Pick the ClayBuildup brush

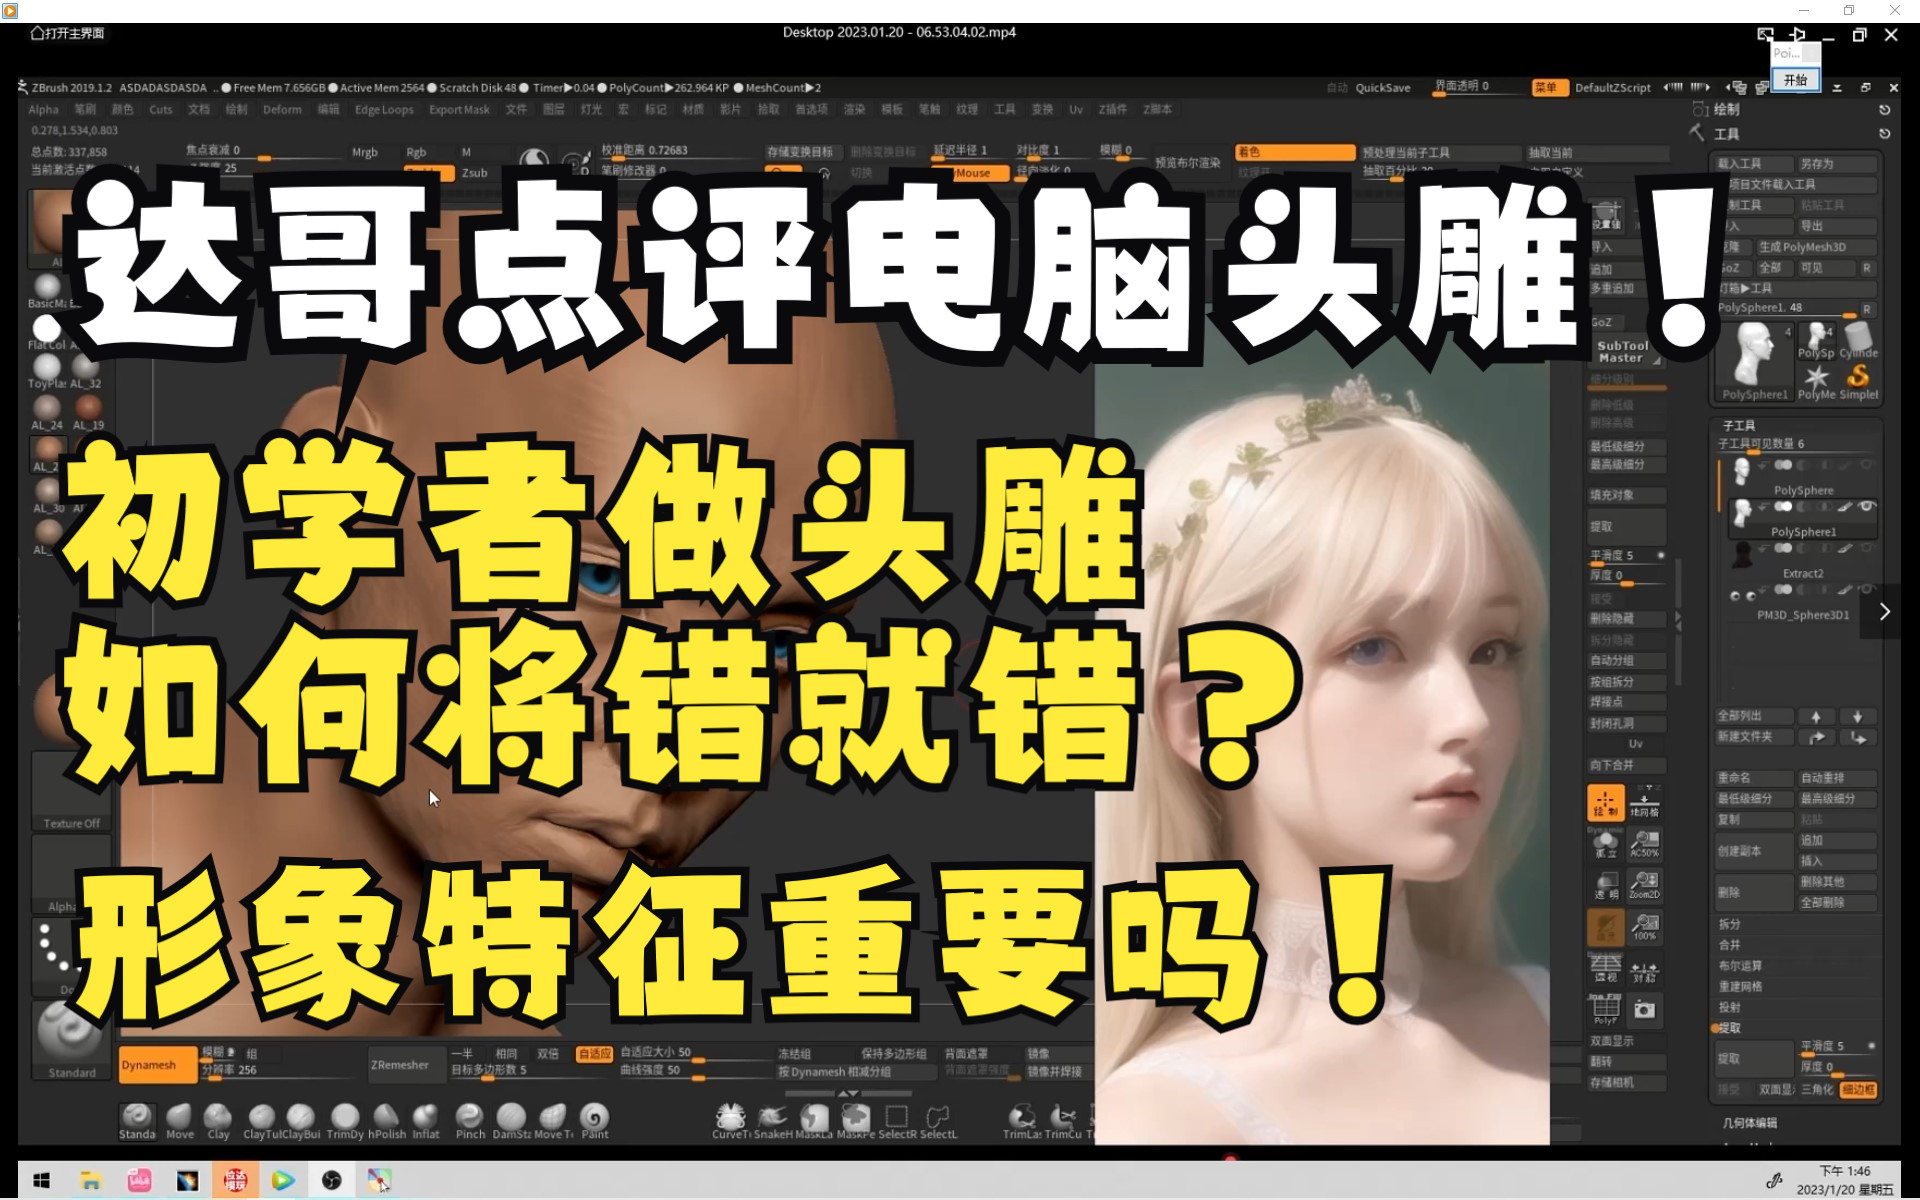301,1120
